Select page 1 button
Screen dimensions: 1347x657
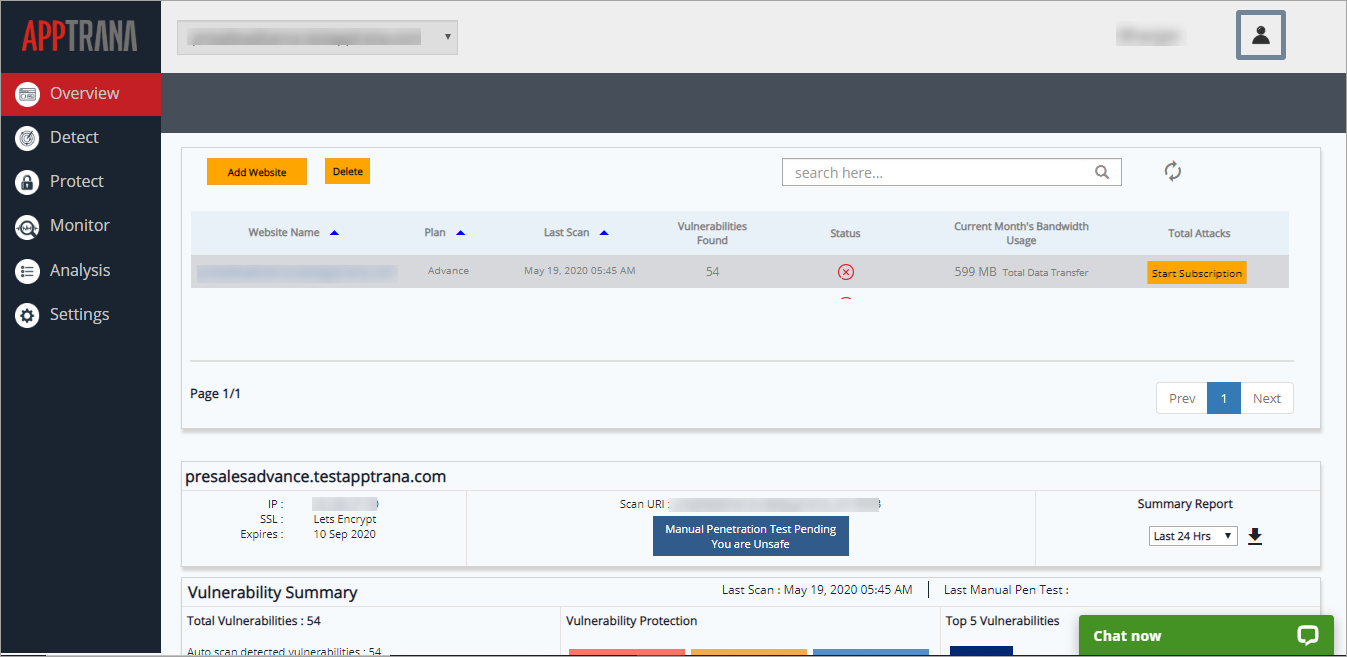[x=1224, y=398]
